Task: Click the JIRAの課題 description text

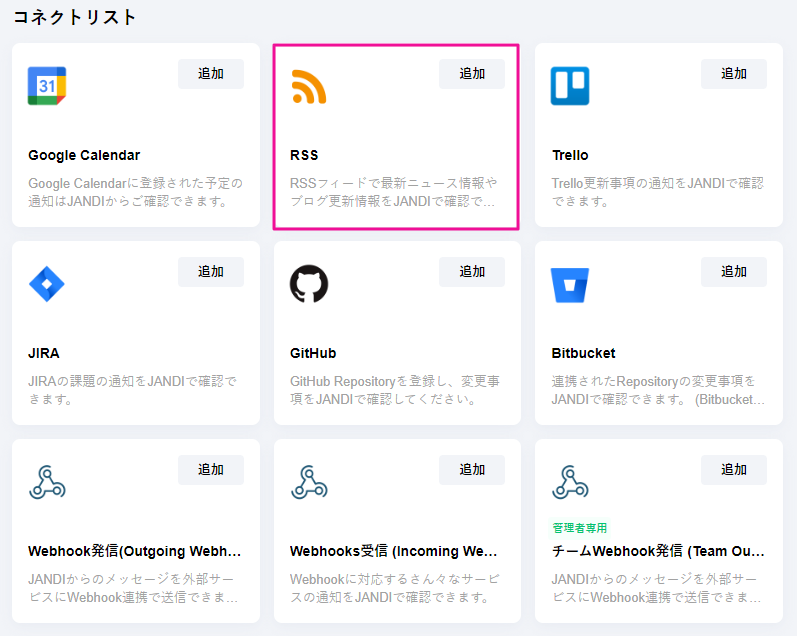Action: click(133, 390)
